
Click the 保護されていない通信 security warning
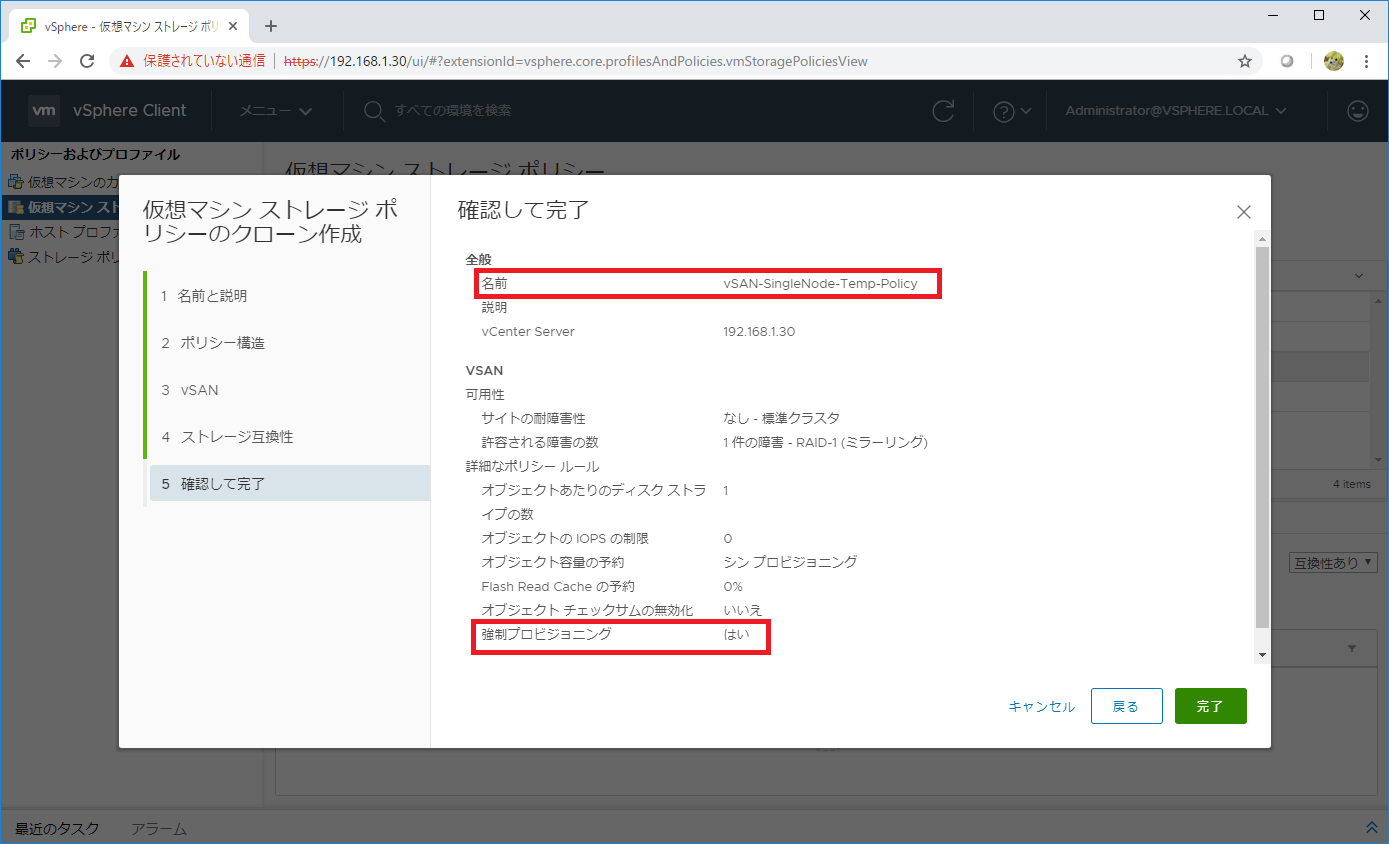coord(193,61)
